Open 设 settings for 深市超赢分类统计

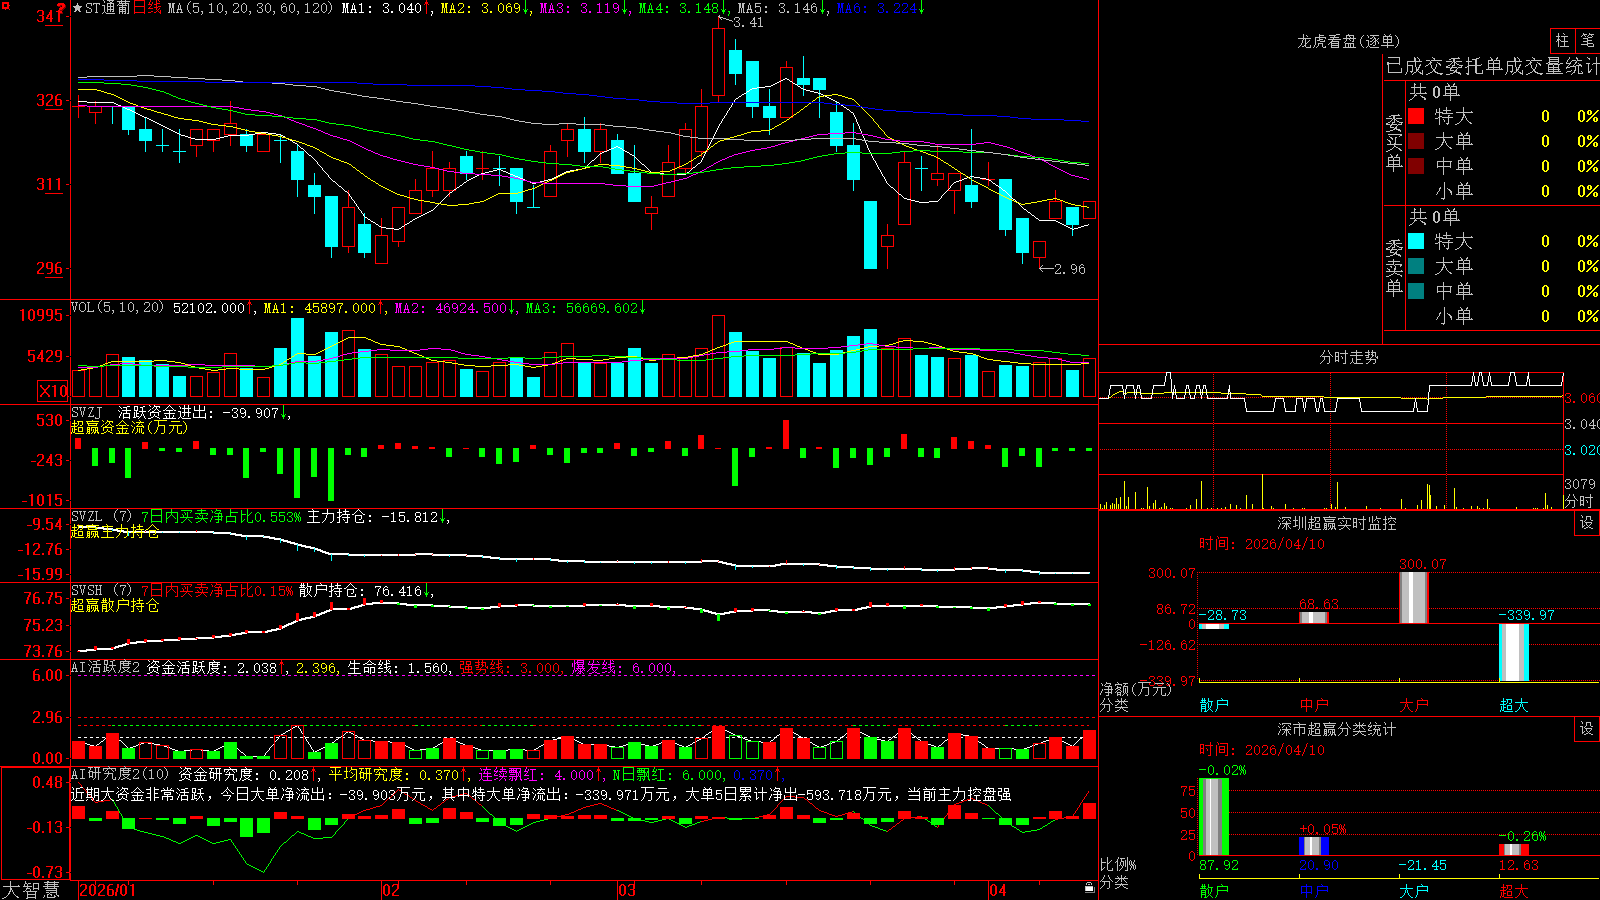[x=1587, y=729]
